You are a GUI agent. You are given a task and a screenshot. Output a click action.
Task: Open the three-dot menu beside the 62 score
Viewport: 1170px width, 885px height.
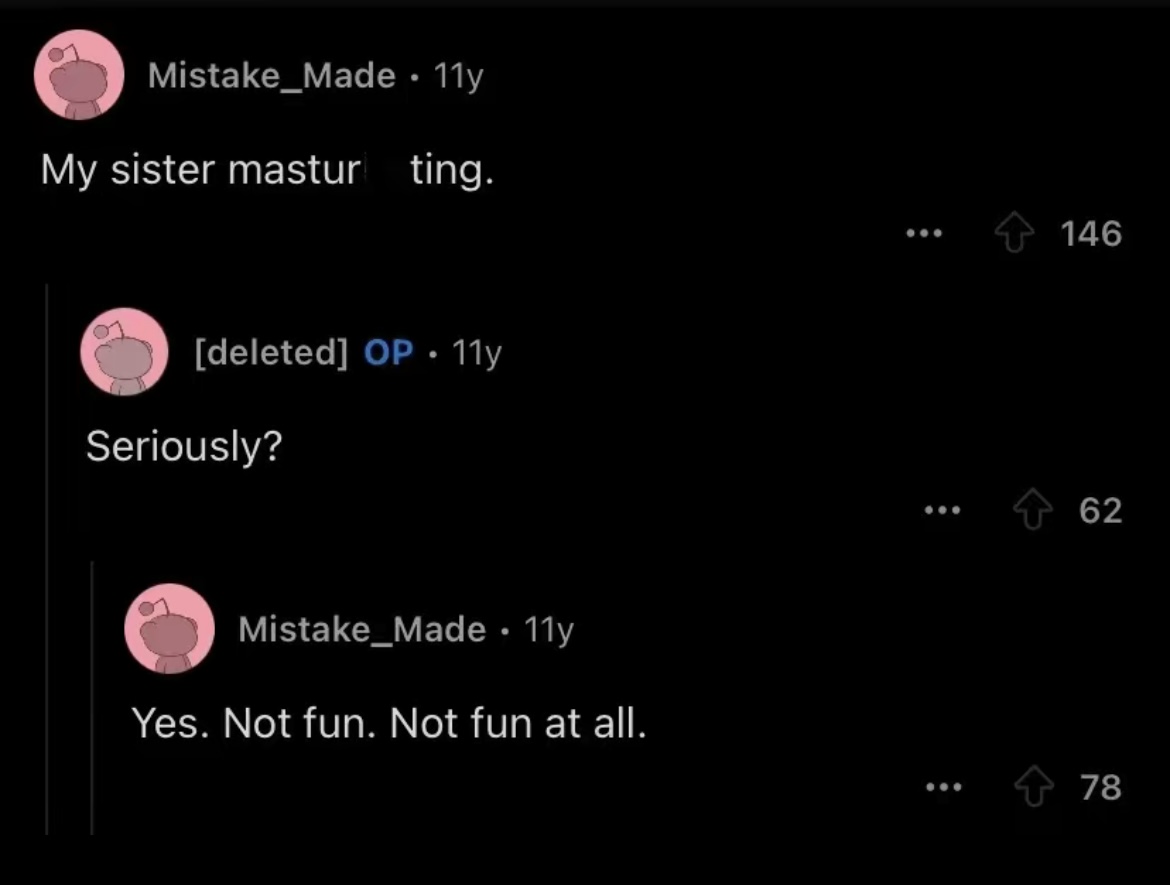coord(942,512)
